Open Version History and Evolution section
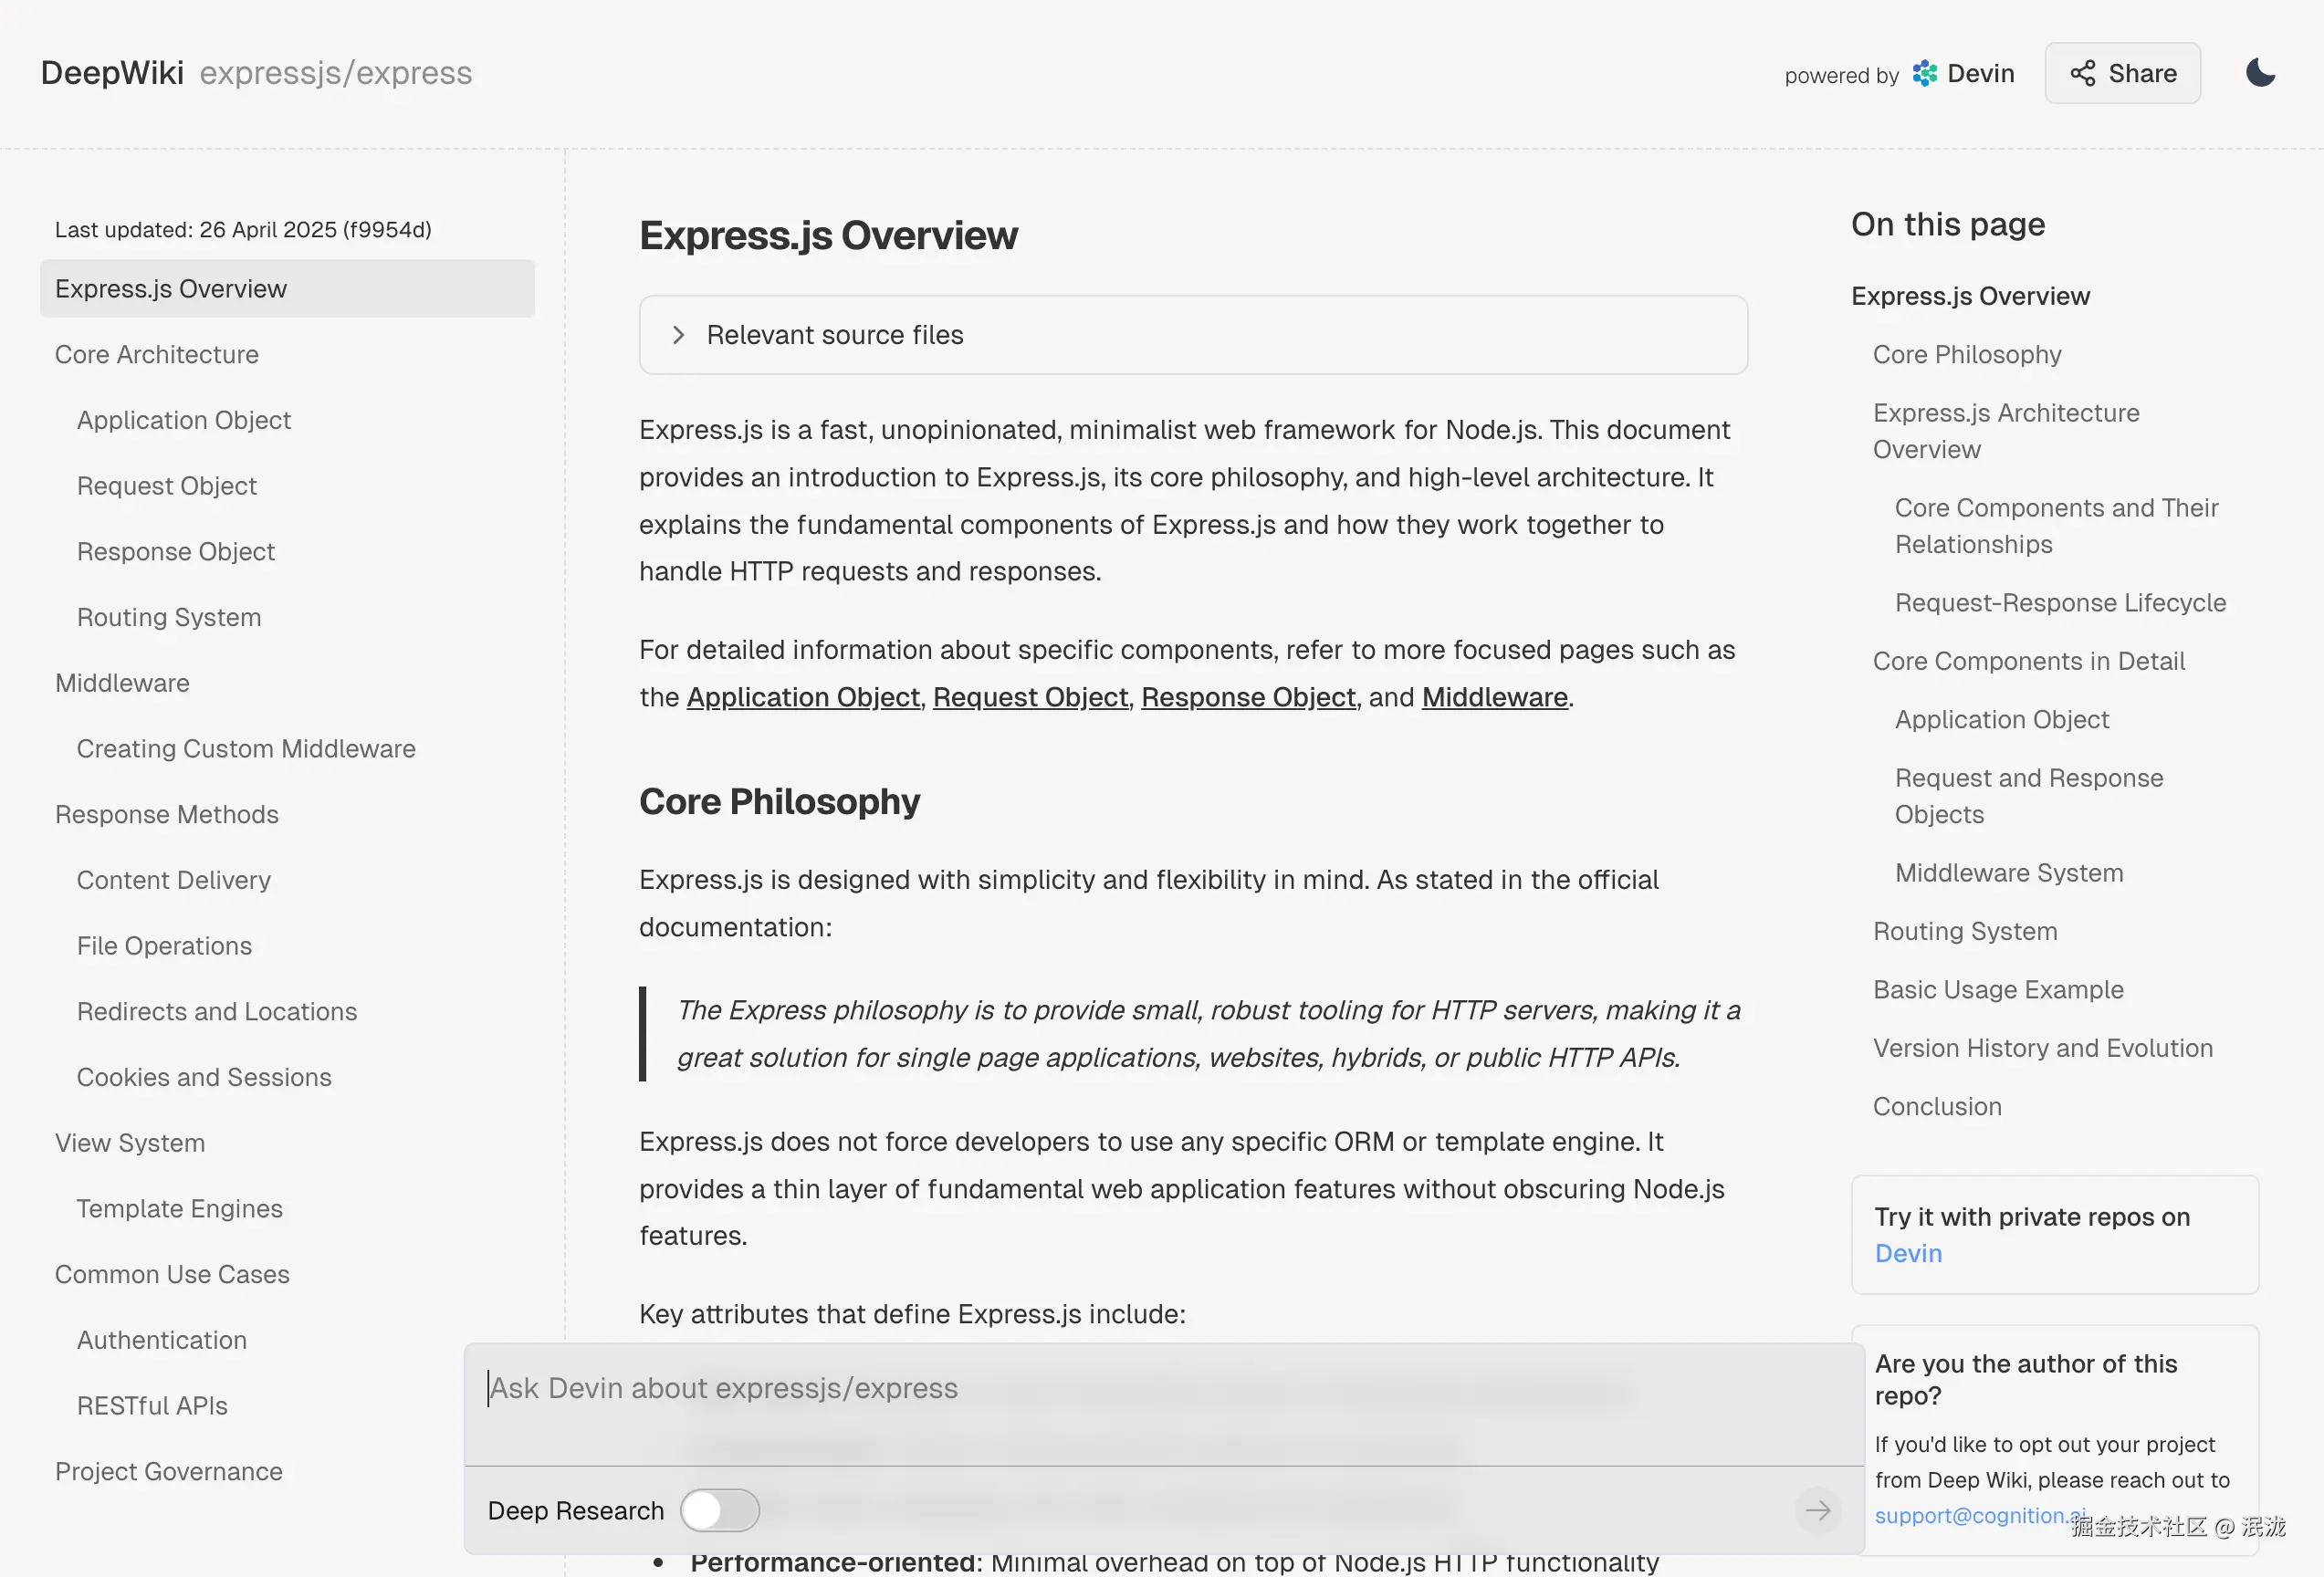Viewport: 2324px width, 1577px height. (2043, 1048)
